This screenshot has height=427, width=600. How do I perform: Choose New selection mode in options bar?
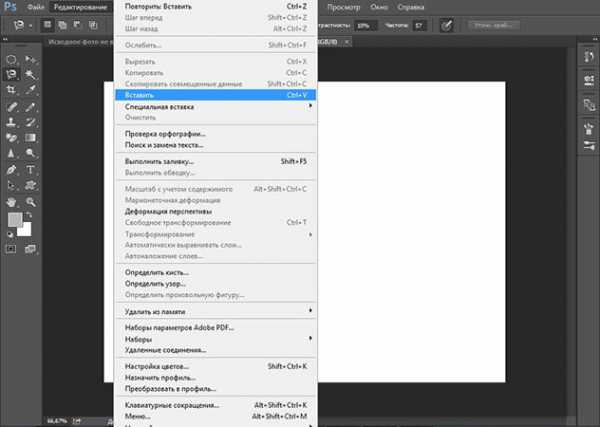(47, 25)
